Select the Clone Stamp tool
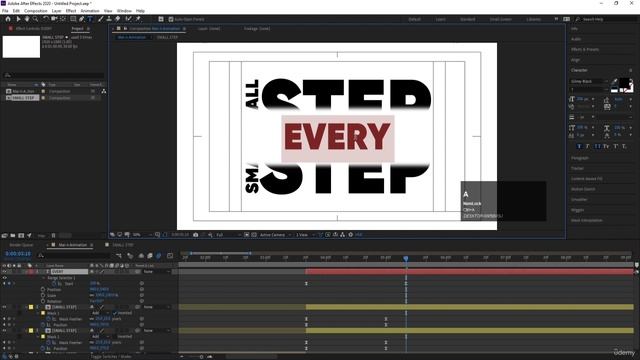This screenshot has height=360, width=640. (109, 19)
